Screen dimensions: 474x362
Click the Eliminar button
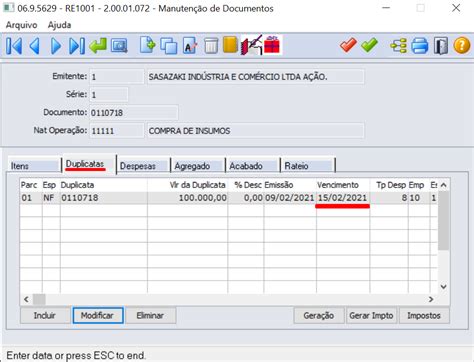[x=150, y=315]
